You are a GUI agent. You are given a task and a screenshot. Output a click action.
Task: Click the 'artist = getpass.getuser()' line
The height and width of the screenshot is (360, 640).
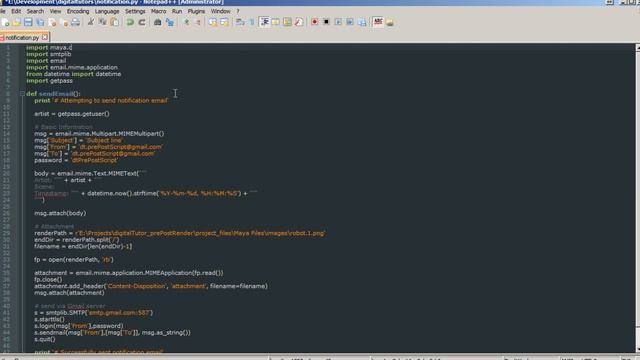[x=72, y=114]
